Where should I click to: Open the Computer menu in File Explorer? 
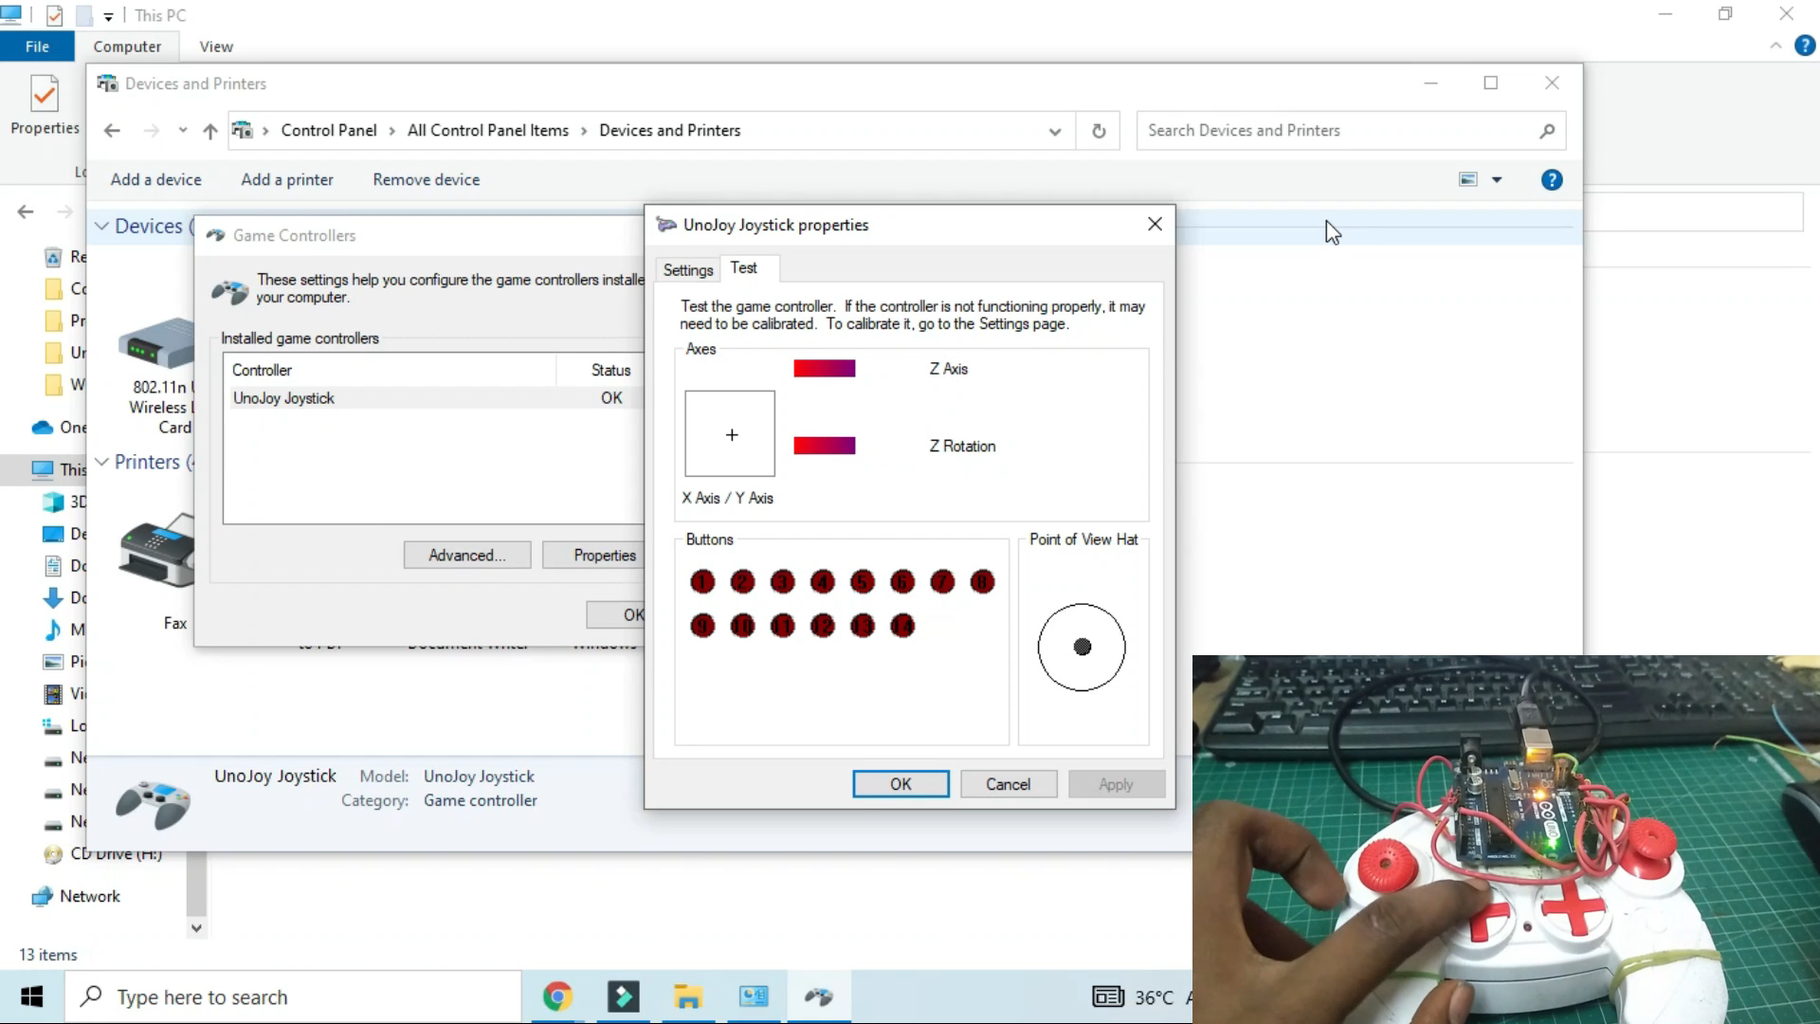(129, 46)
